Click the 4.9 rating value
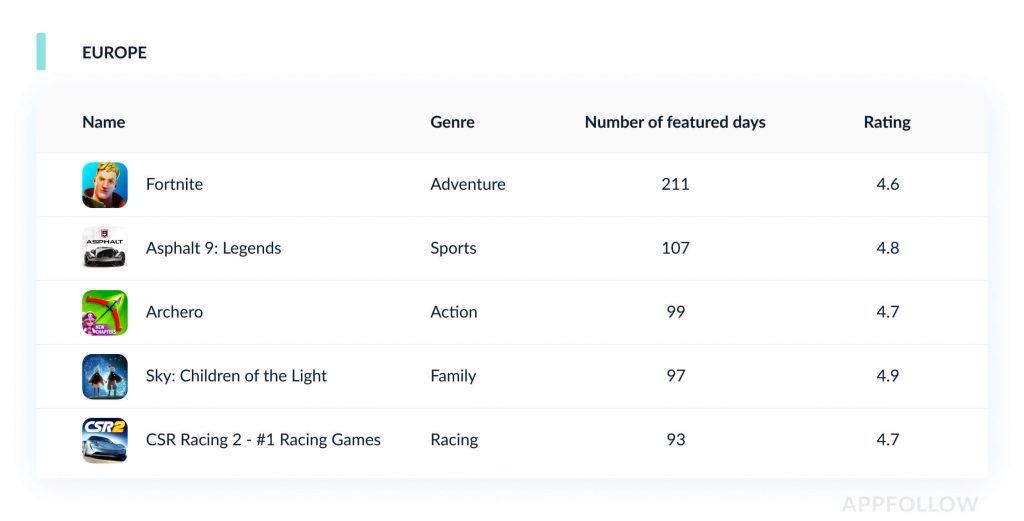The width and height of the screenshot is (1024, 521). coord(887,376)
